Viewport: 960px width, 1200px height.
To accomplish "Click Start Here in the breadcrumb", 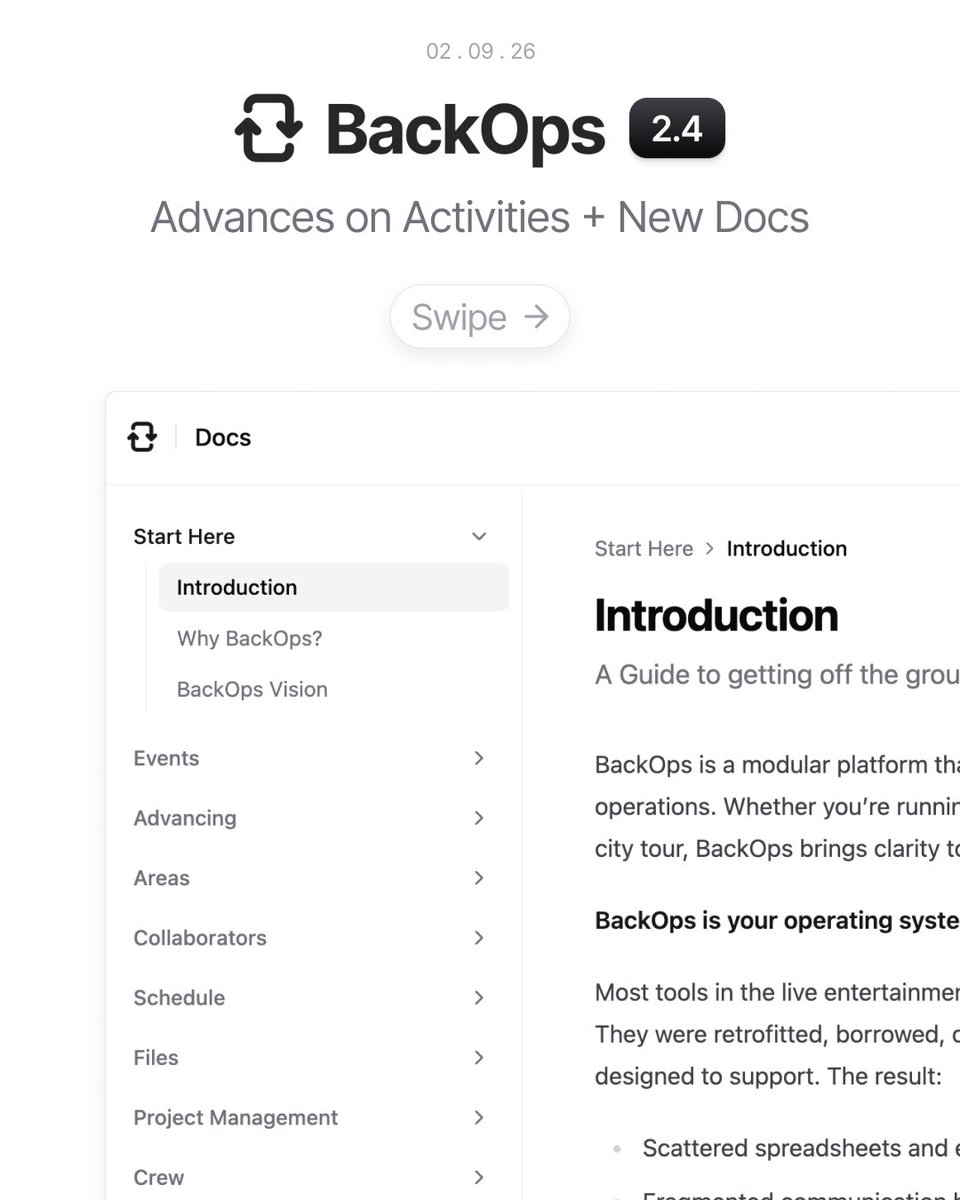I will (644, 548).
